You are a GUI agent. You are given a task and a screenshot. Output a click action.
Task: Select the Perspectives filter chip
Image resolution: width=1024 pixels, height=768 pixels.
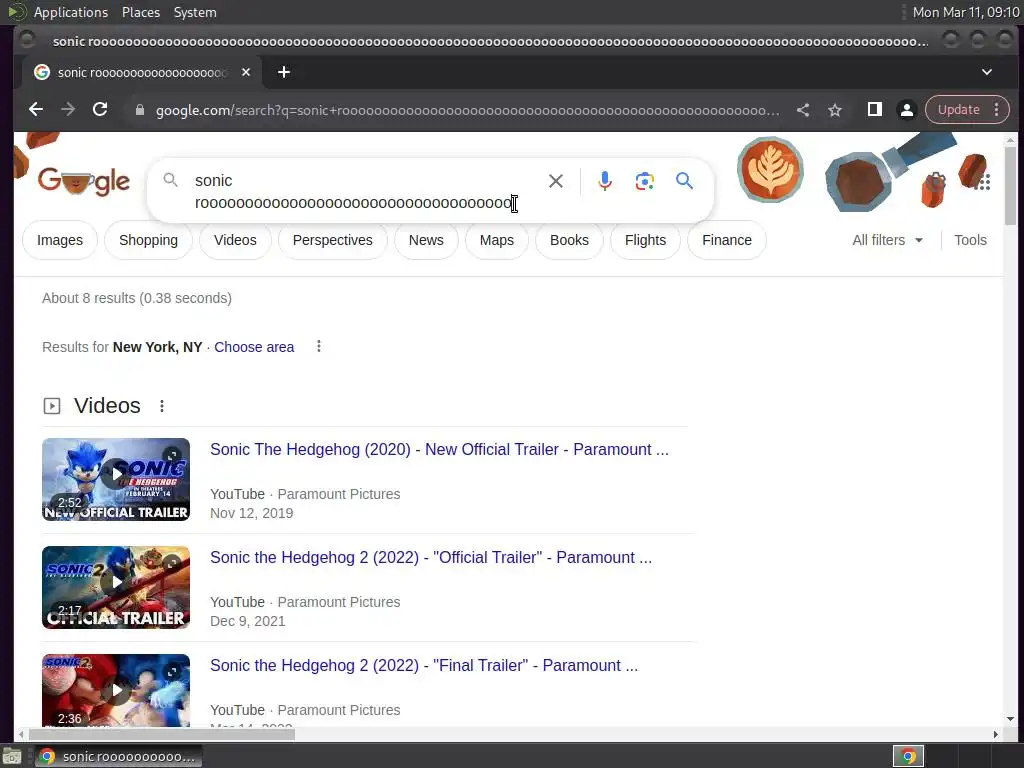point(332,240)
